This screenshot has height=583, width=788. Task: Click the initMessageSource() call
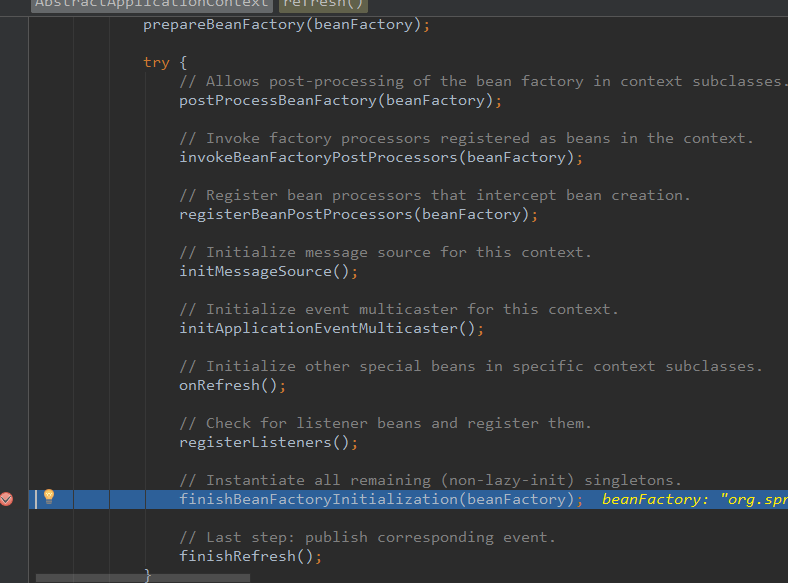(268, 271)
